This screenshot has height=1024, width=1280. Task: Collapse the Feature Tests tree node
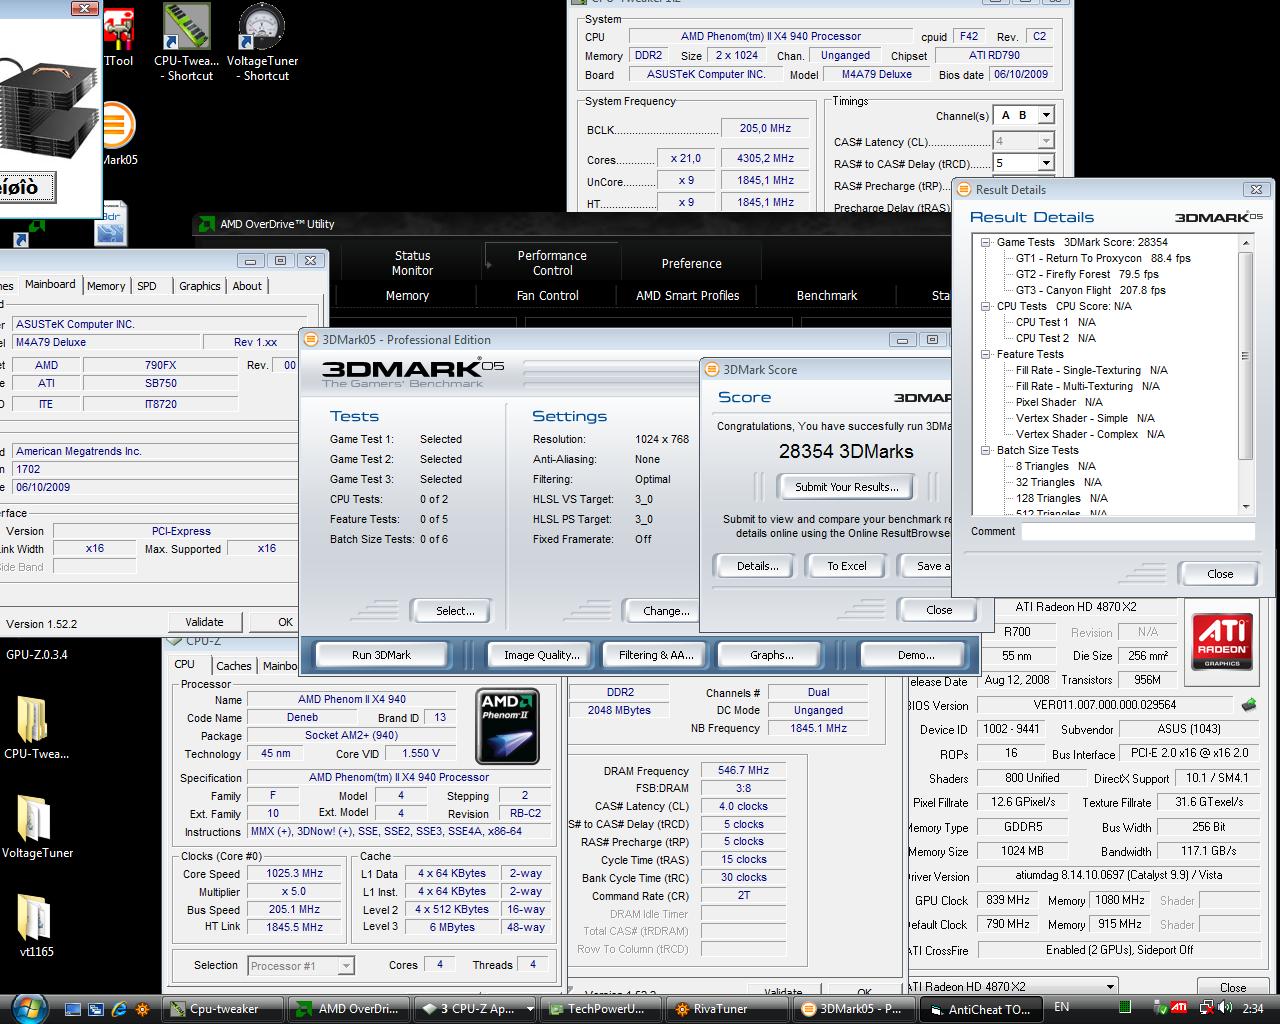(x=986, y=354)
